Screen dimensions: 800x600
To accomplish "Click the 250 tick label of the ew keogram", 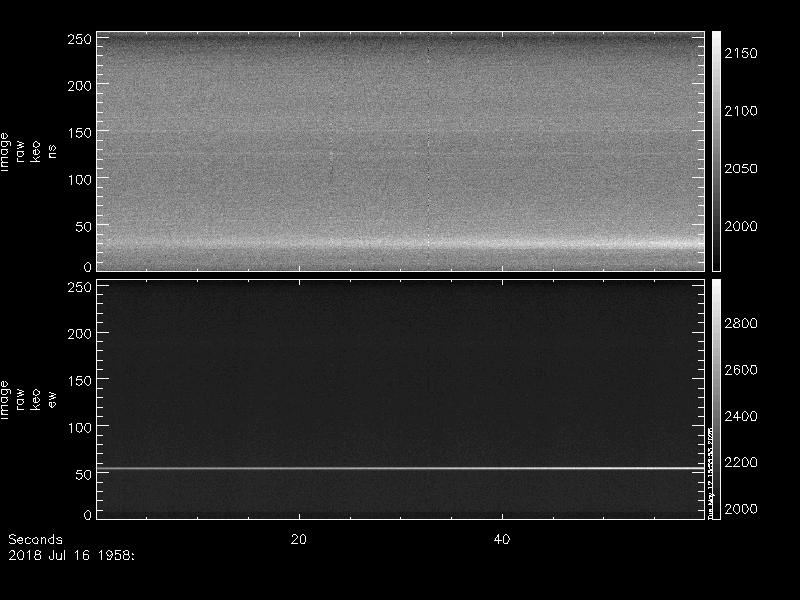I will (80, 287).
